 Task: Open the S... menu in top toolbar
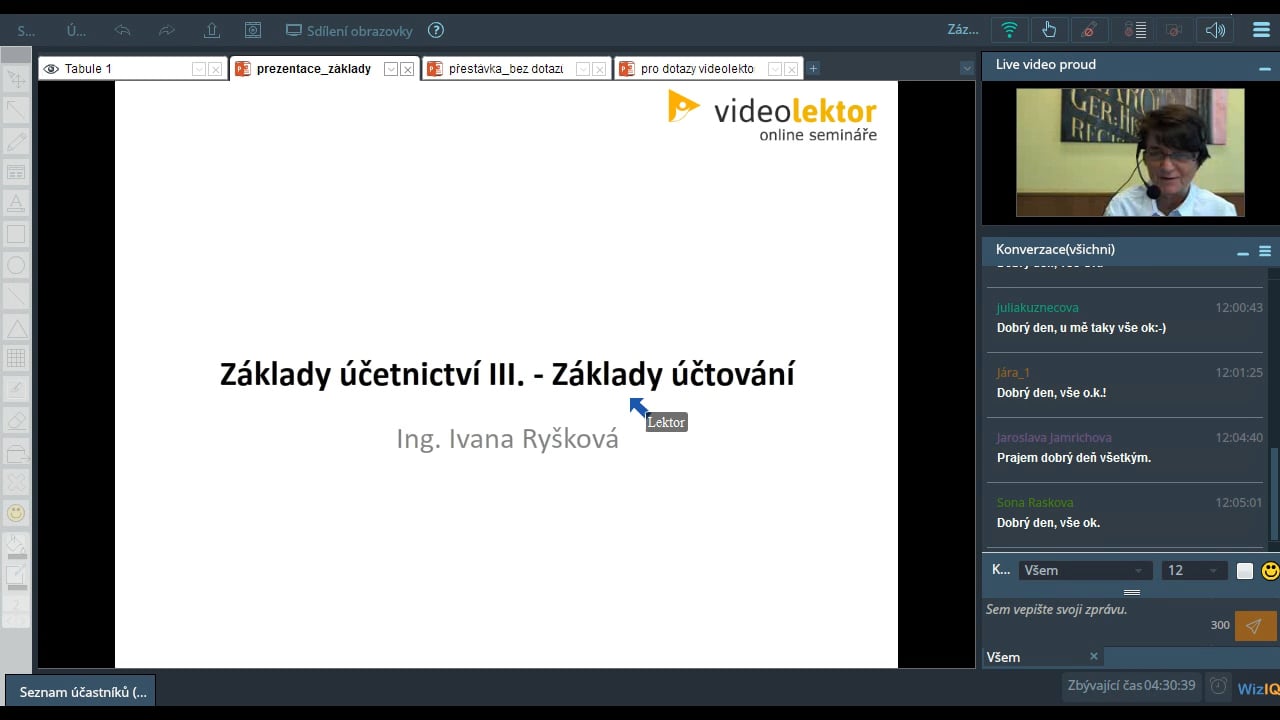(26, 30)
